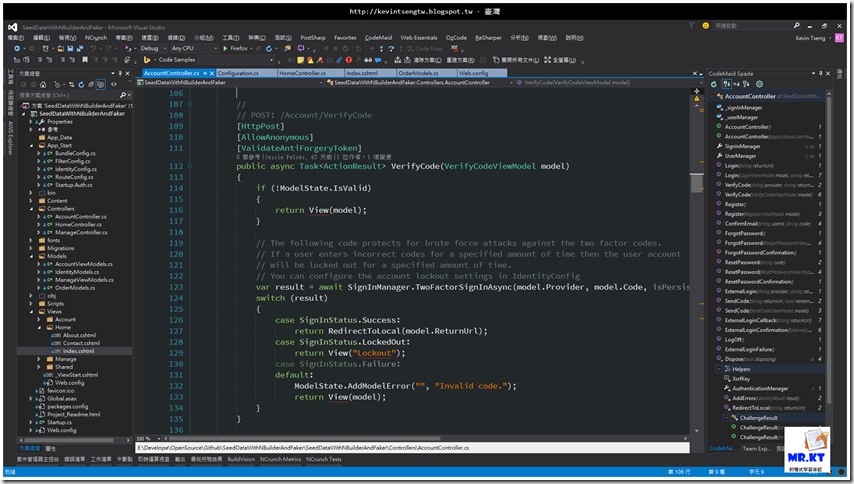854x484 pixels.
Task: Toggle CodeMaid Spade file-order sort icon
Action: click(x=727, y=84)
